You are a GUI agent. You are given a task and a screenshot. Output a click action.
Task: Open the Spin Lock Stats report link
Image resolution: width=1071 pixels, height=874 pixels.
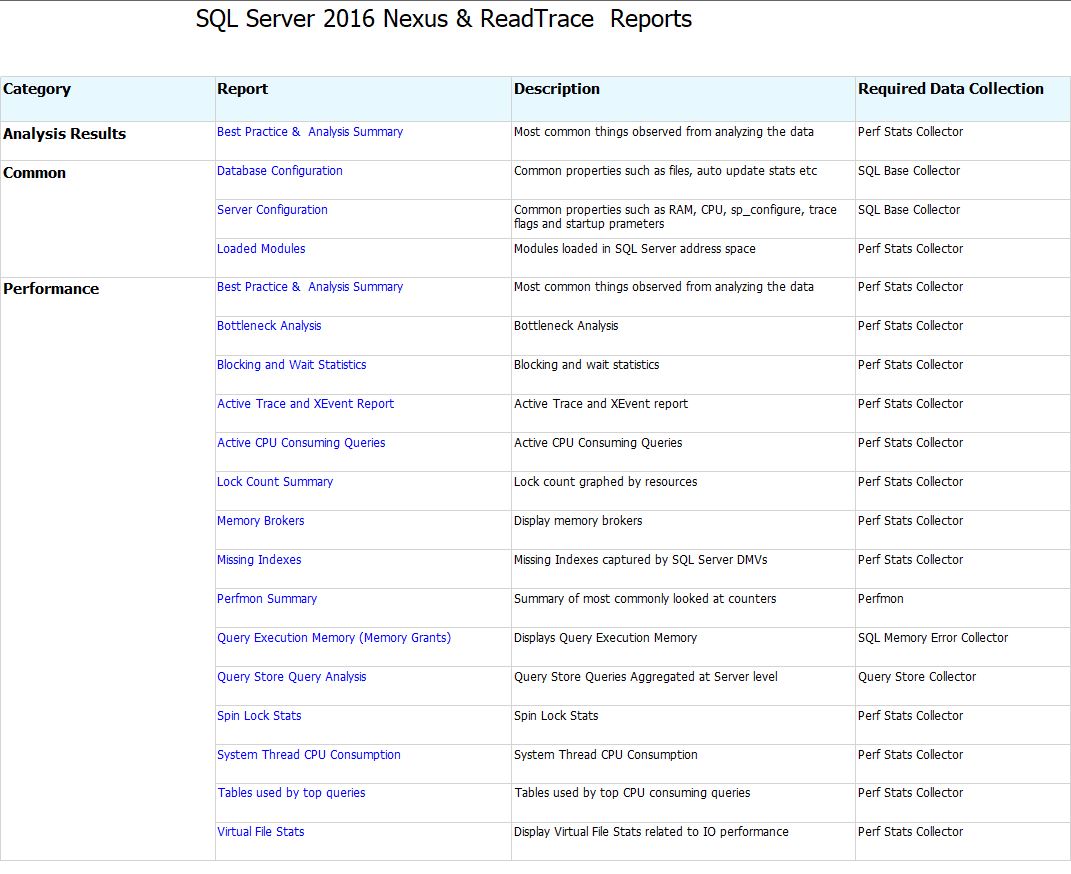click(x=260, y=716)
